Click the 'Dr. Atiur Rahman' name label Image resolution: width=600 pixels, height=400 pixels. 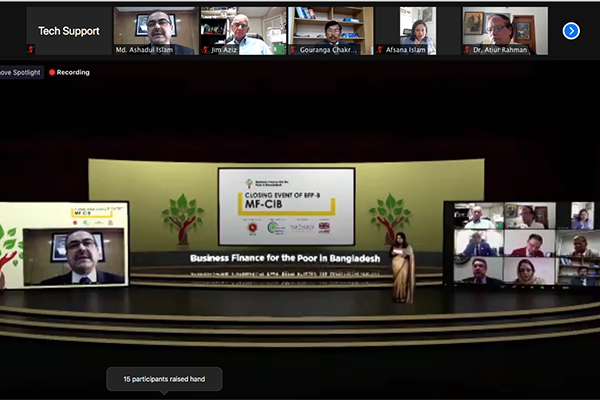500,50
